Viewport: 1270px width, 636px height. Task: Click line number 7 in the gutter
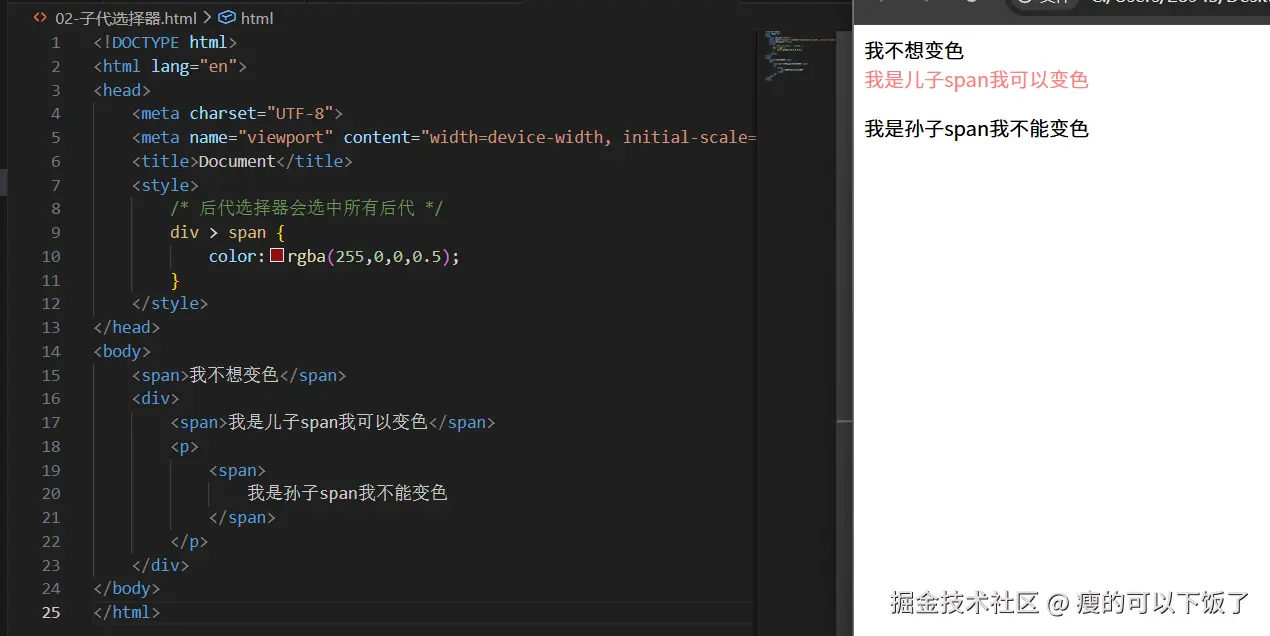[x=55, y=185]
